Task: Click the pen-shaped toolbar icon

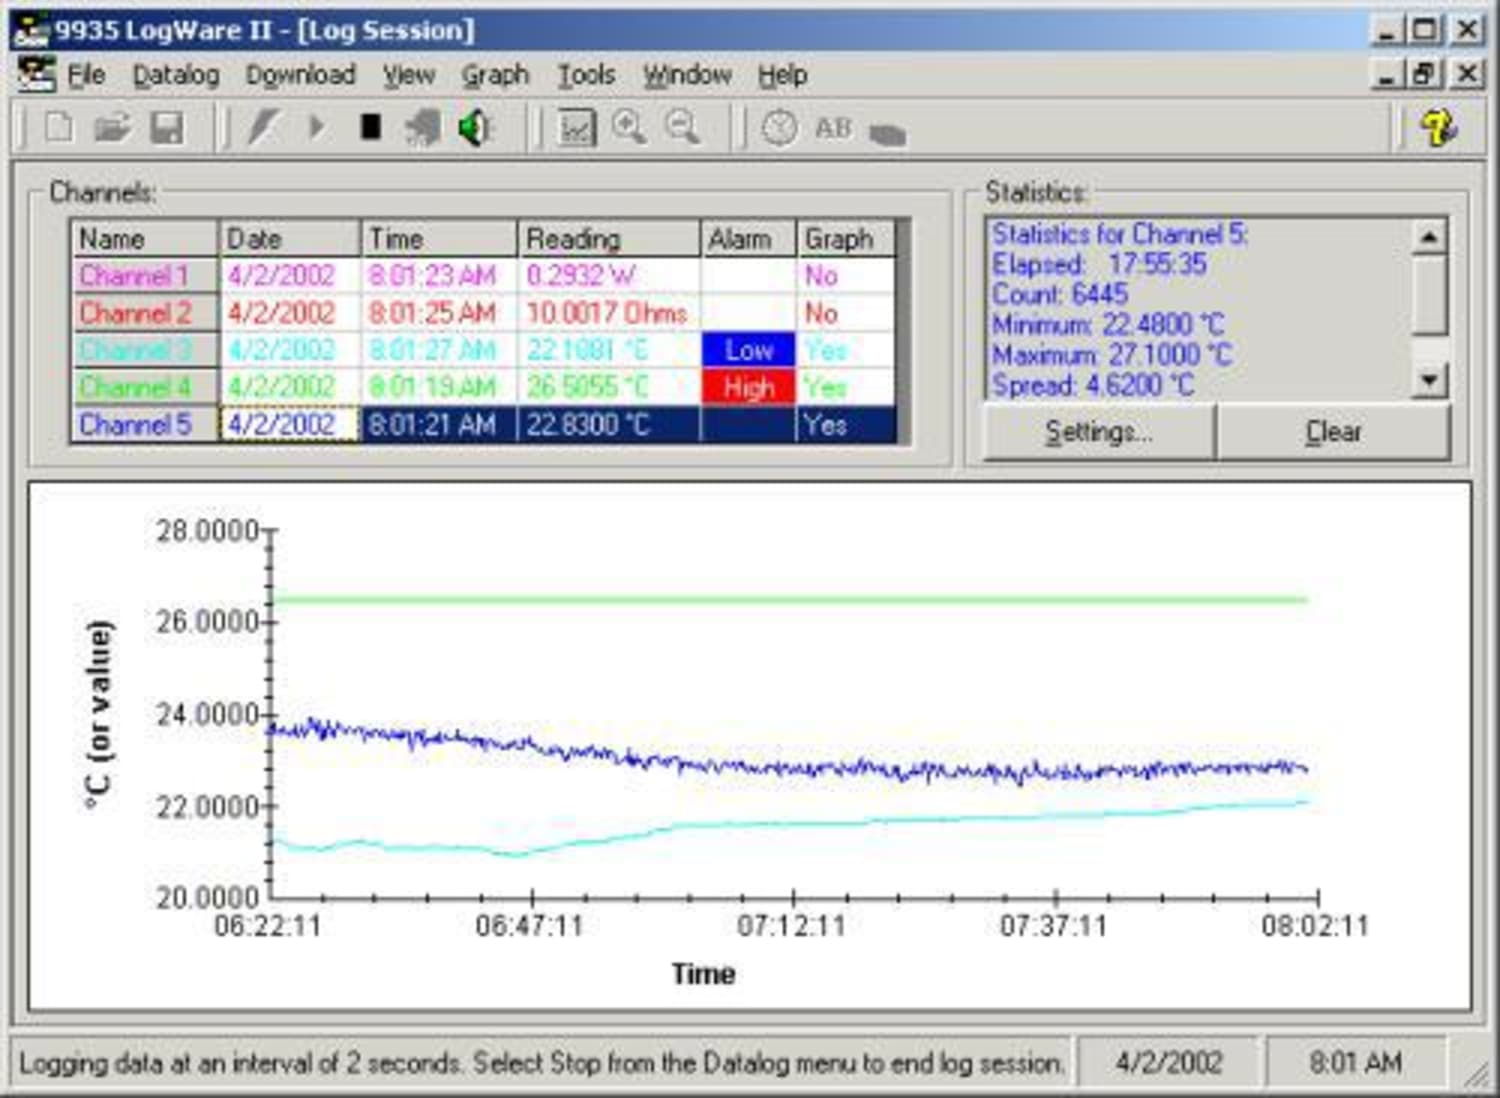Action: pyautogui.click(x=263, y=128)
